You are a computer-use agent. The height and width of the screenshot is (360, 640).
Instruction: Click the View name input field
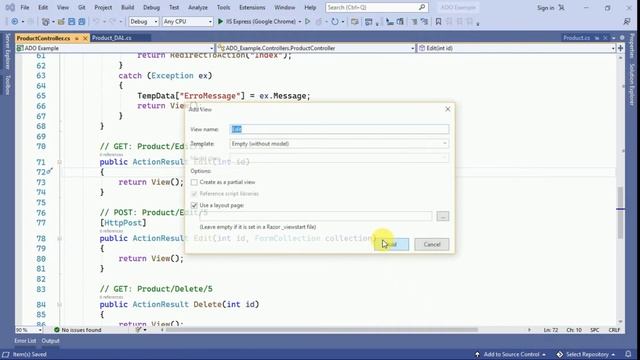click(x=339, y=129)
